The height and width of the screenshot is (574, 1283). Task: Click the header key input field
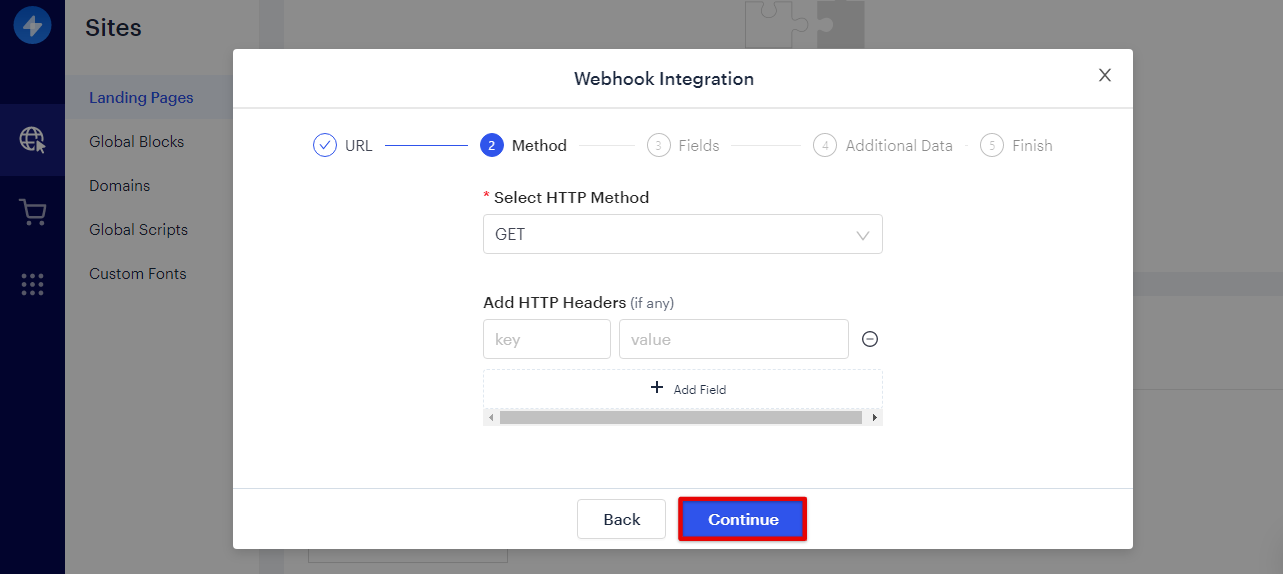(x=547, y=339)
